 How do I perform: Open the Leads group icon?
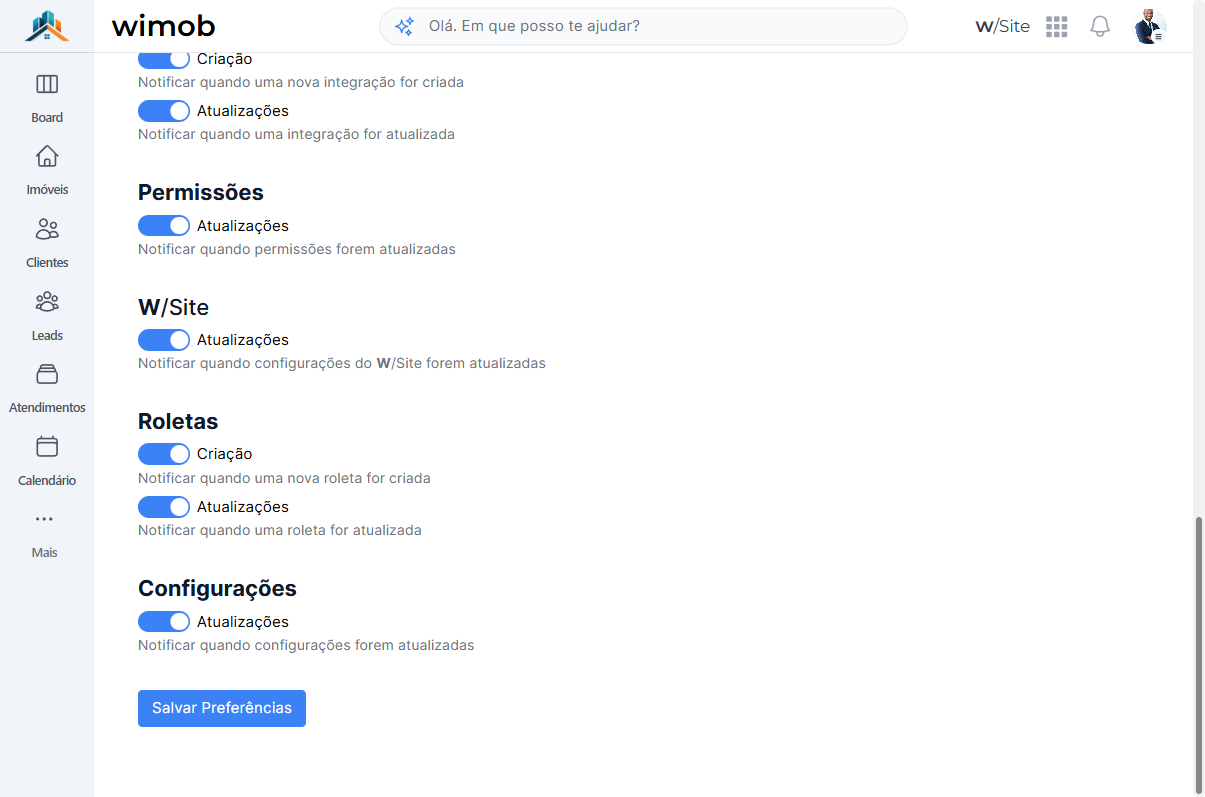pyautogui.click(x=47, y=301)
